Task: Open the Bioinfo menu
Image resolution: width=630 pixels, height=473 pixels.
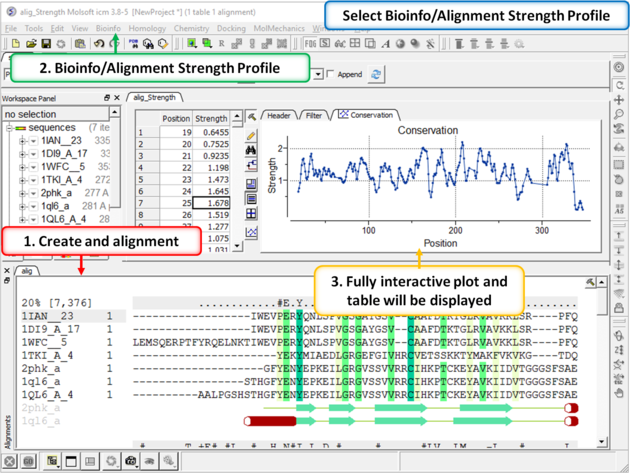Action: pyautogui.click(x=108, y=29)
